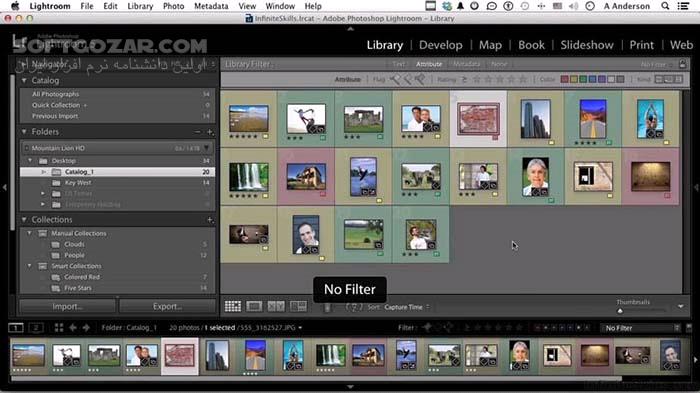Select Text tab in Library Filter
The height and width of the screenshot is (393, 700).
[x=398, y=64]
